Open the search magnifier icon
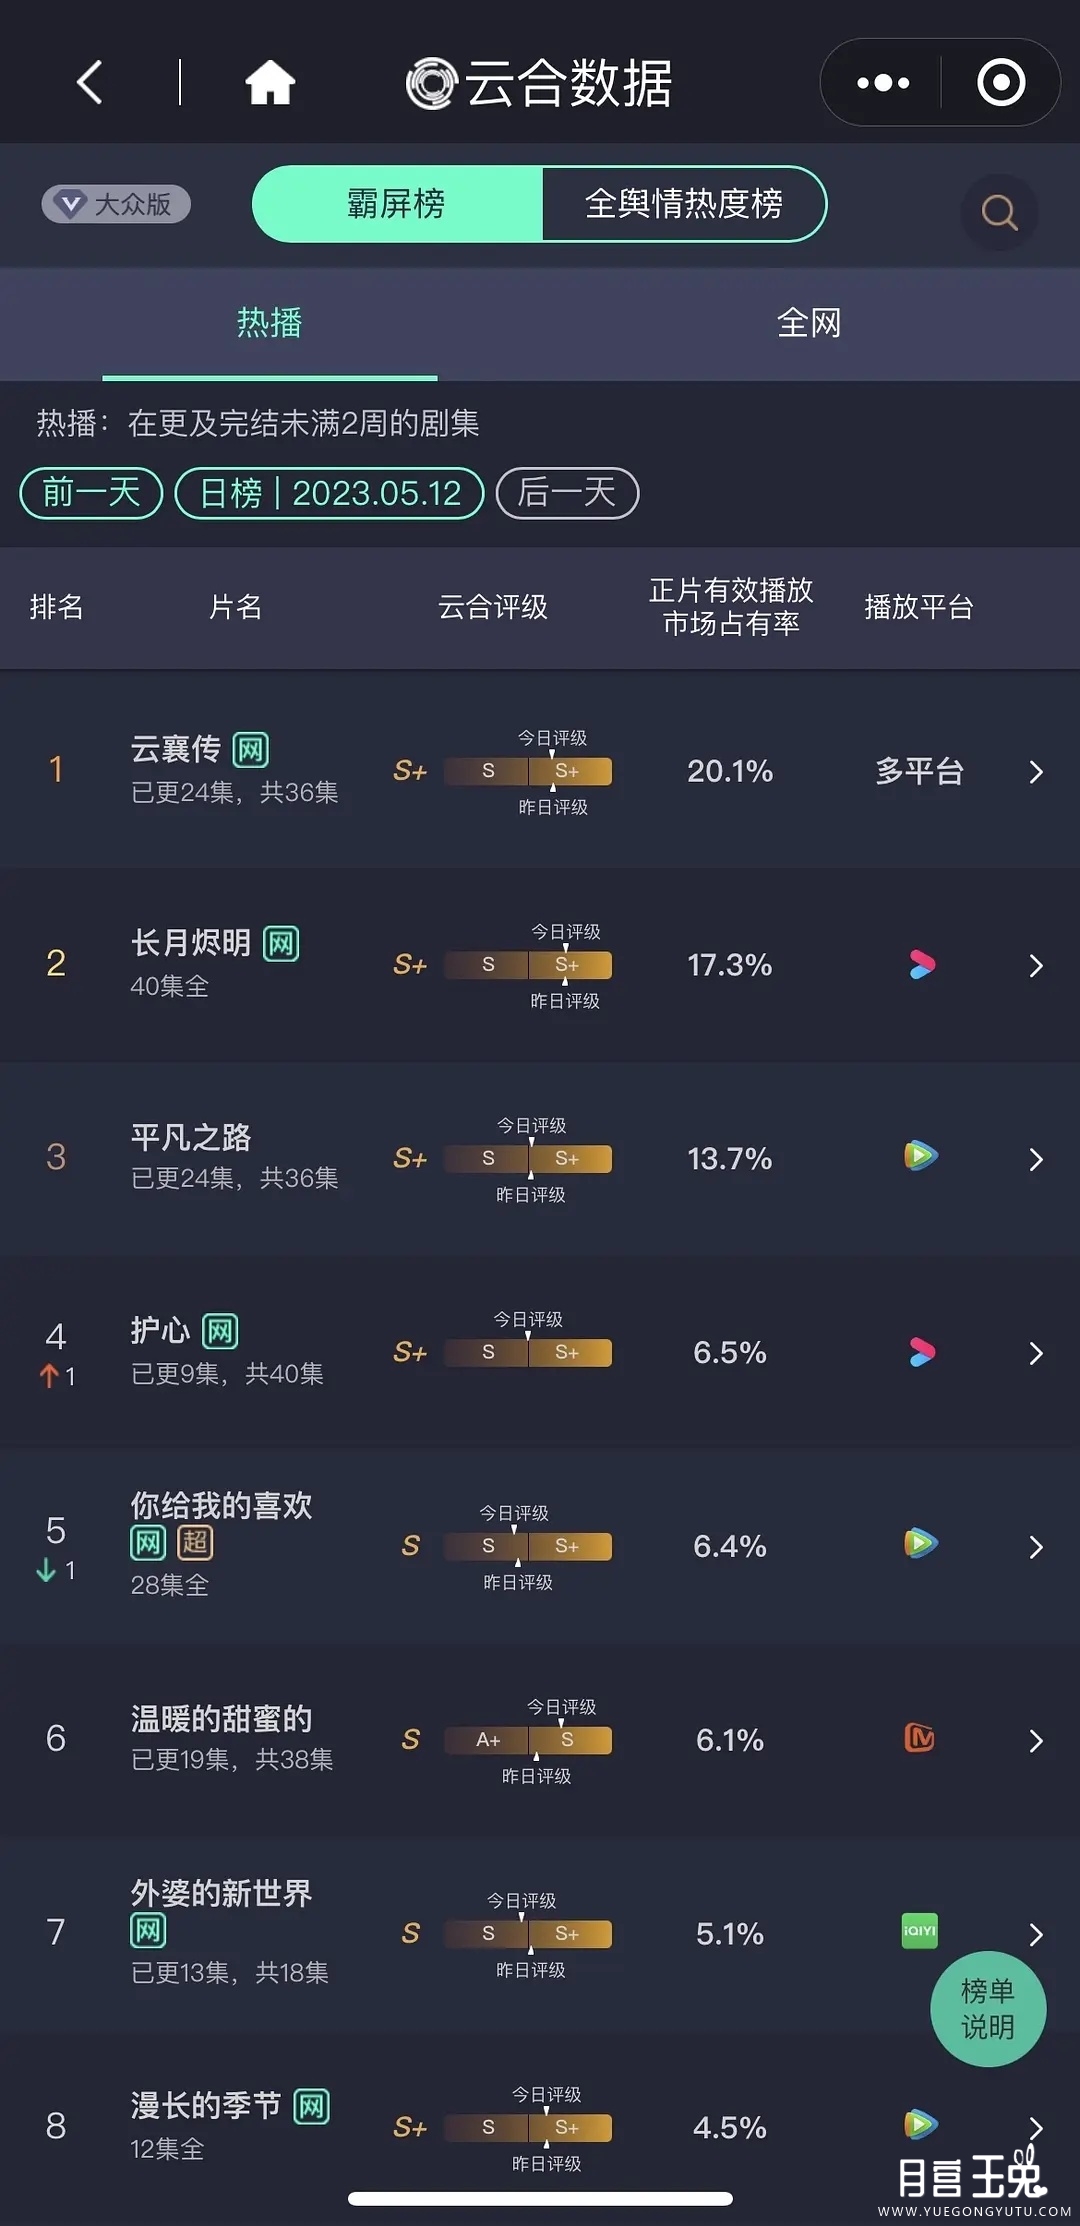The height and width of the screenshot is (2226, 1080). pyautogui.click(x=998, y=212)
